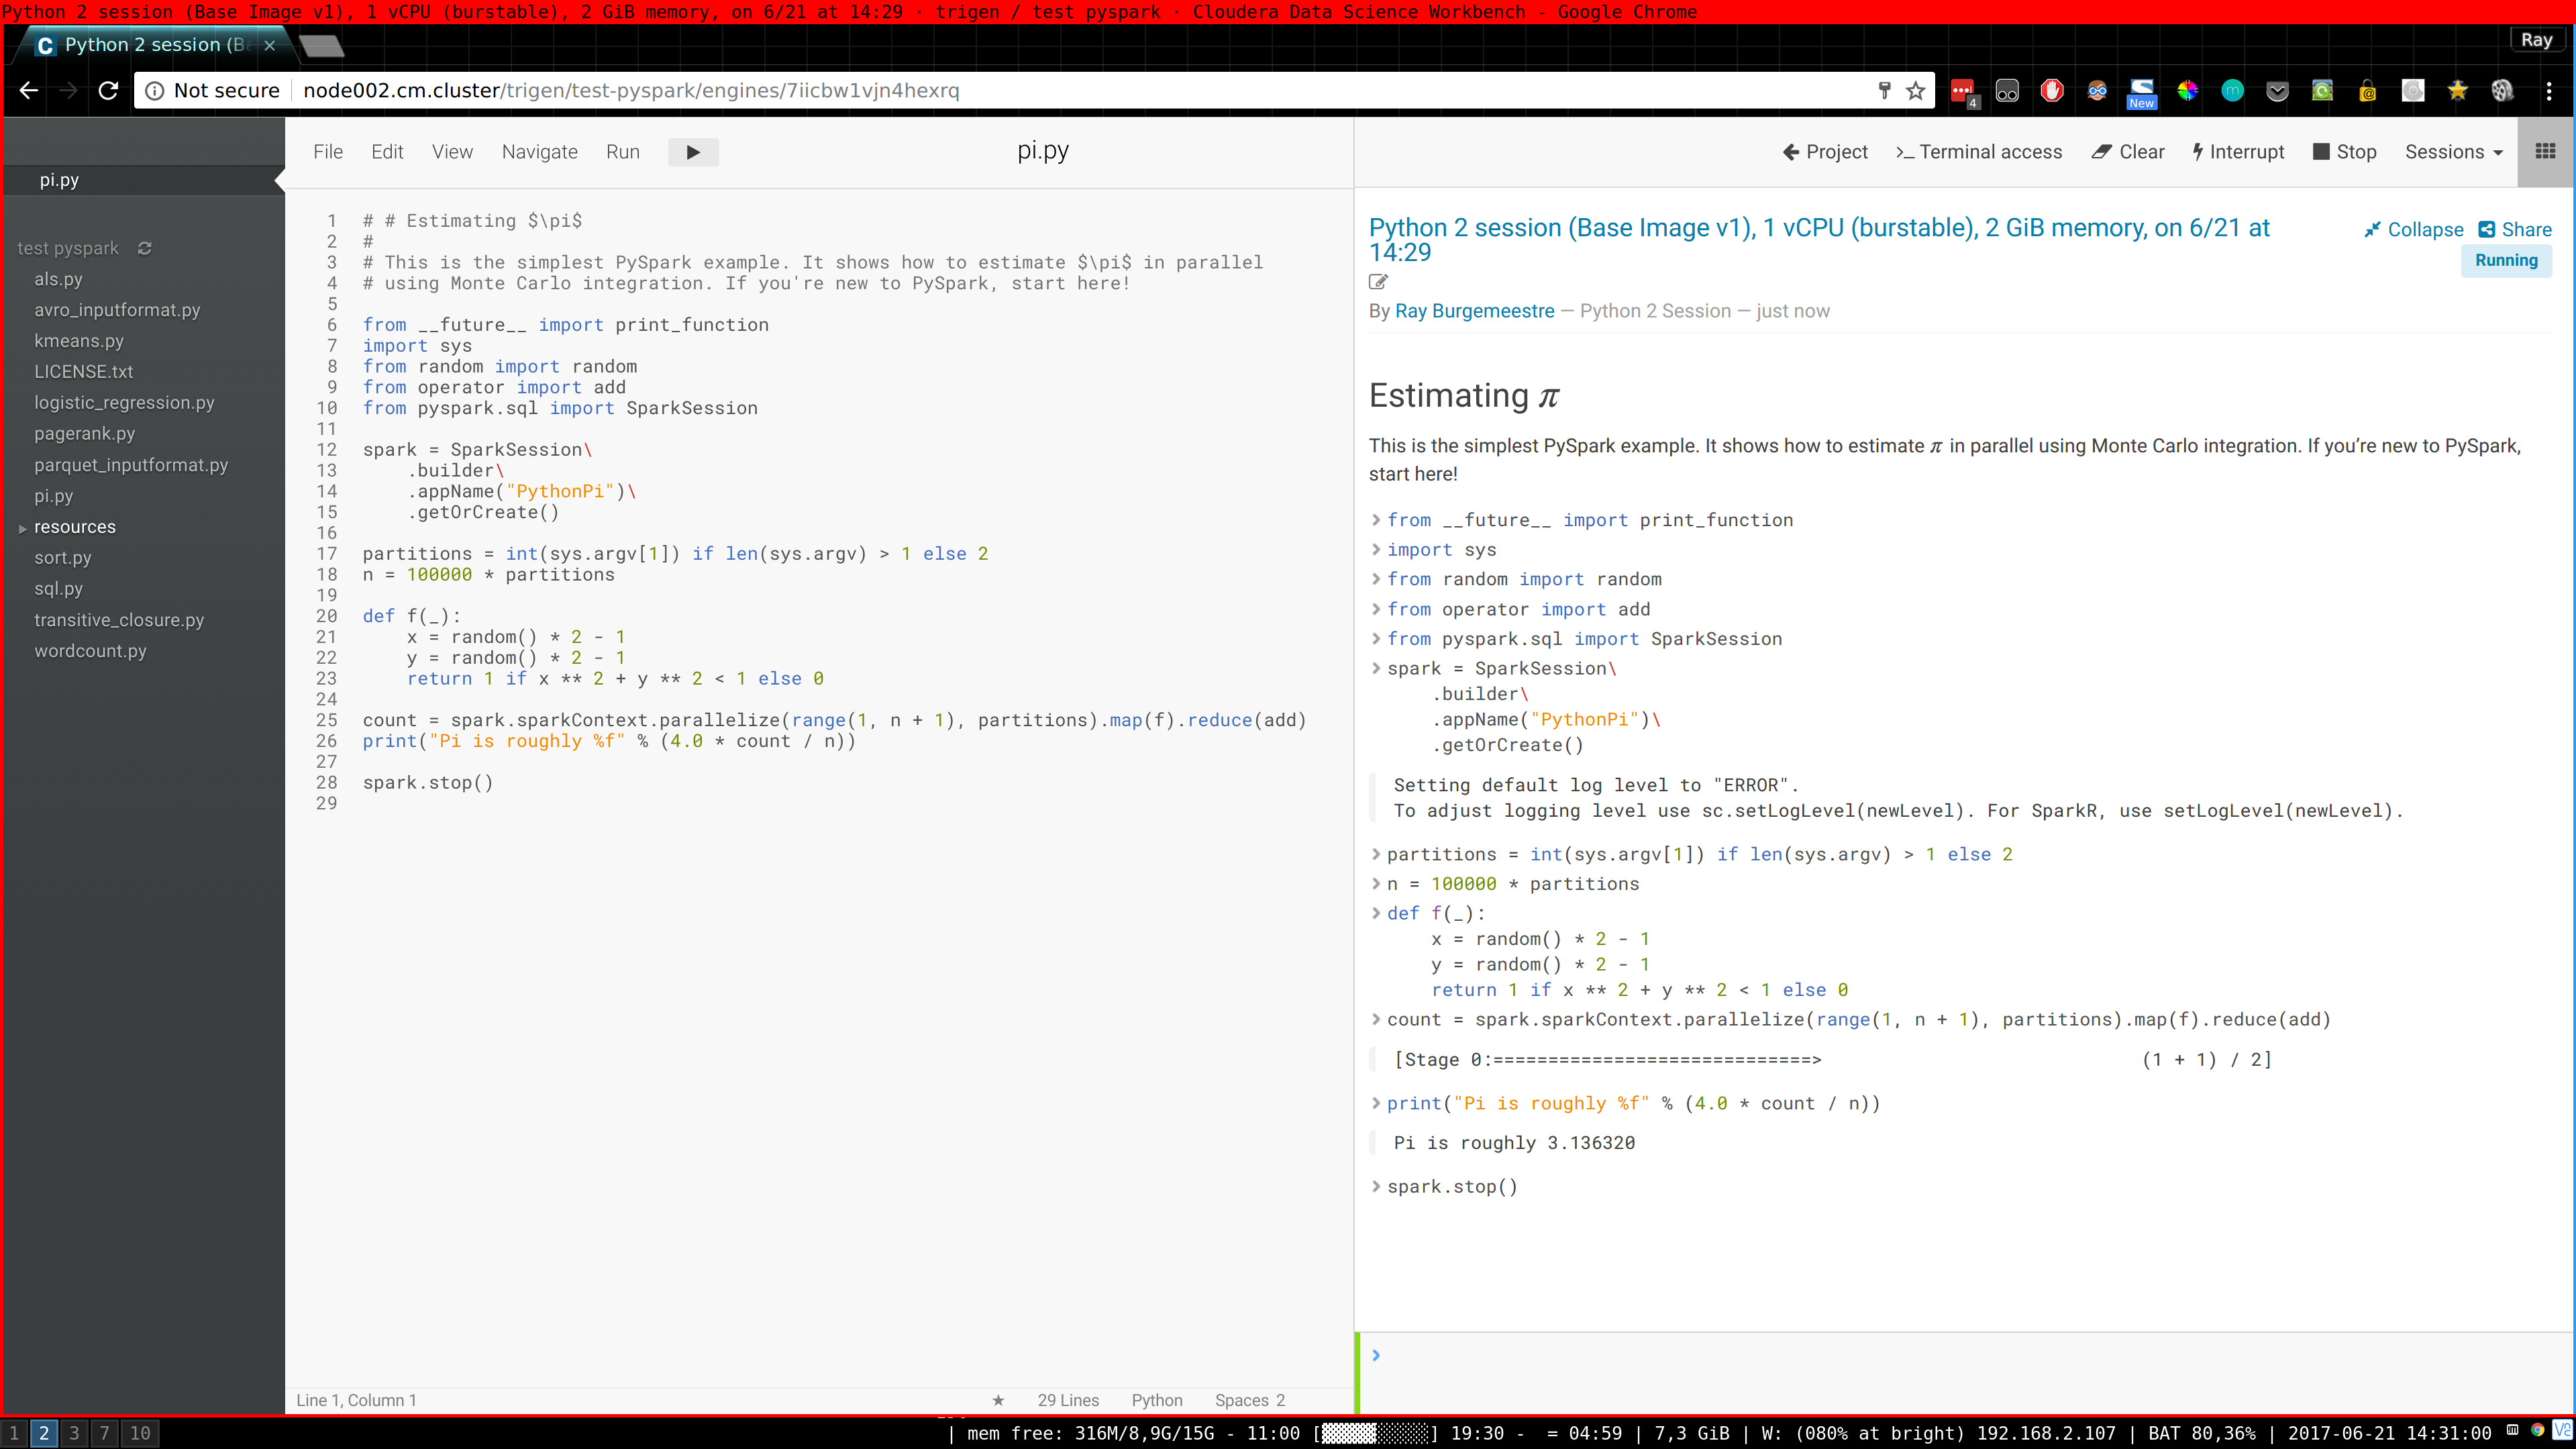Switch to workspace 1 in the taskbar
The height and width of the screenshot is (1449, 2576).
point(14,1433)
